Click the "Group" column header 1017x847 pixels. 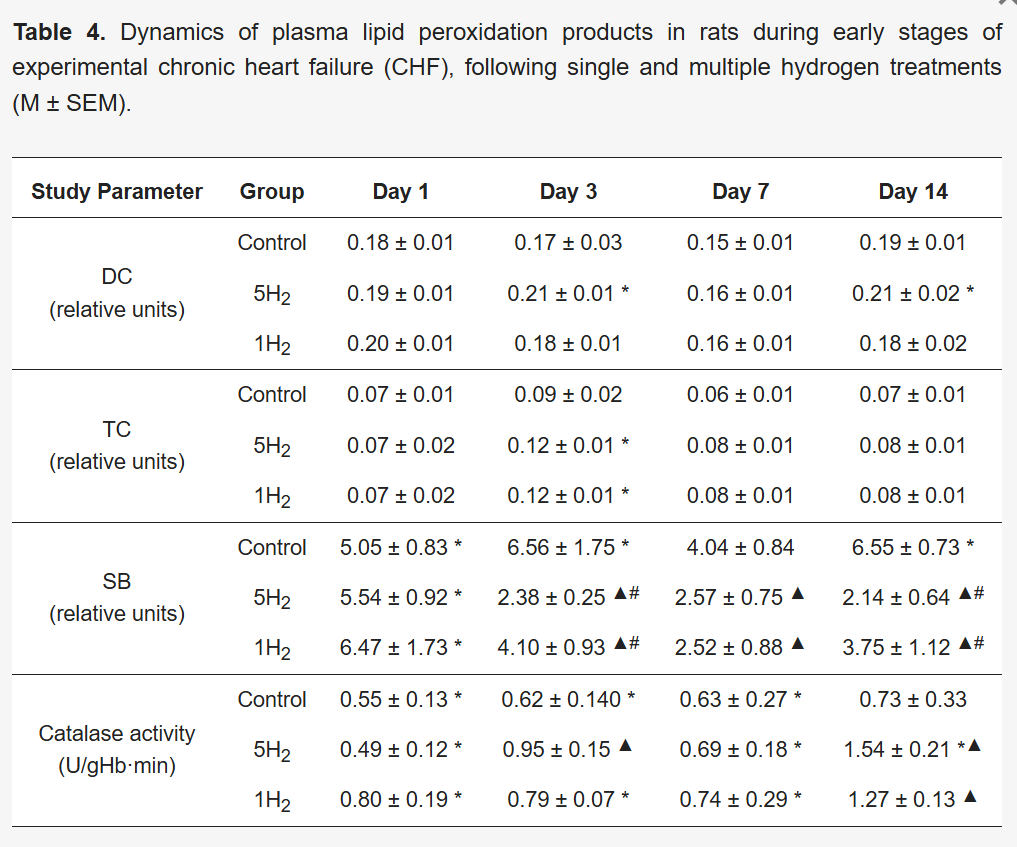coord(272,192)
